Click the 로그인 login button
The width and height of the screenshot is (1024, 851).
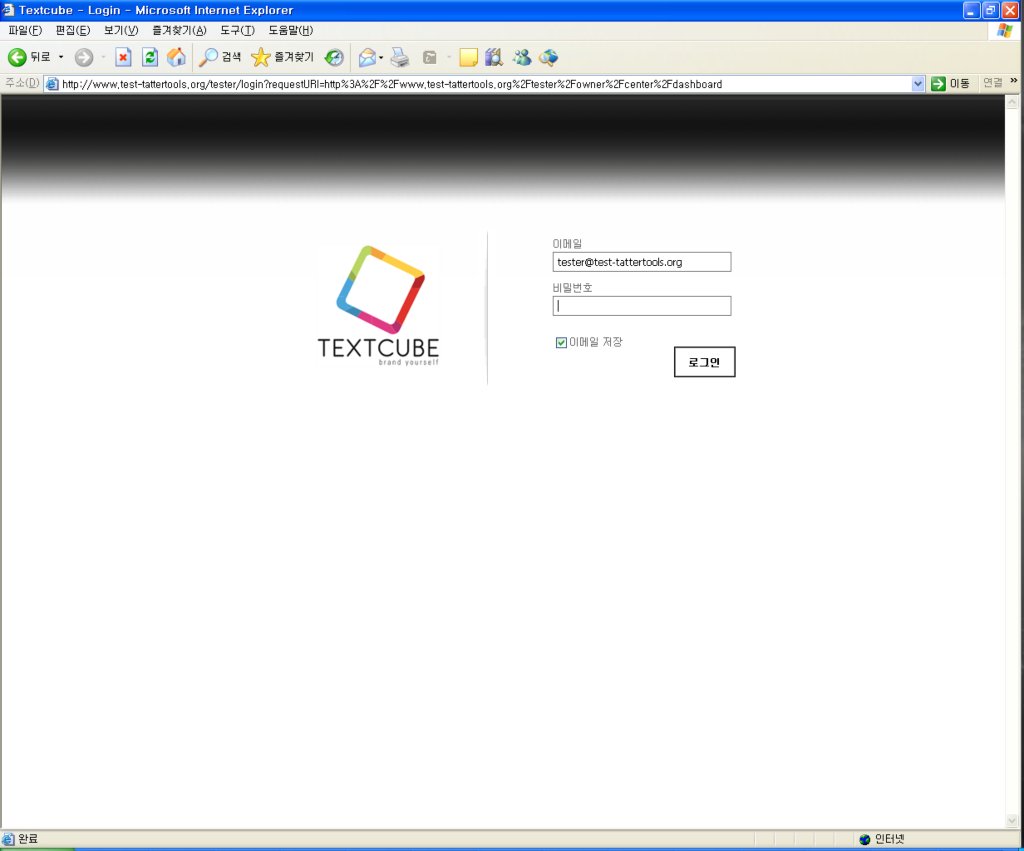click(705, 362)
